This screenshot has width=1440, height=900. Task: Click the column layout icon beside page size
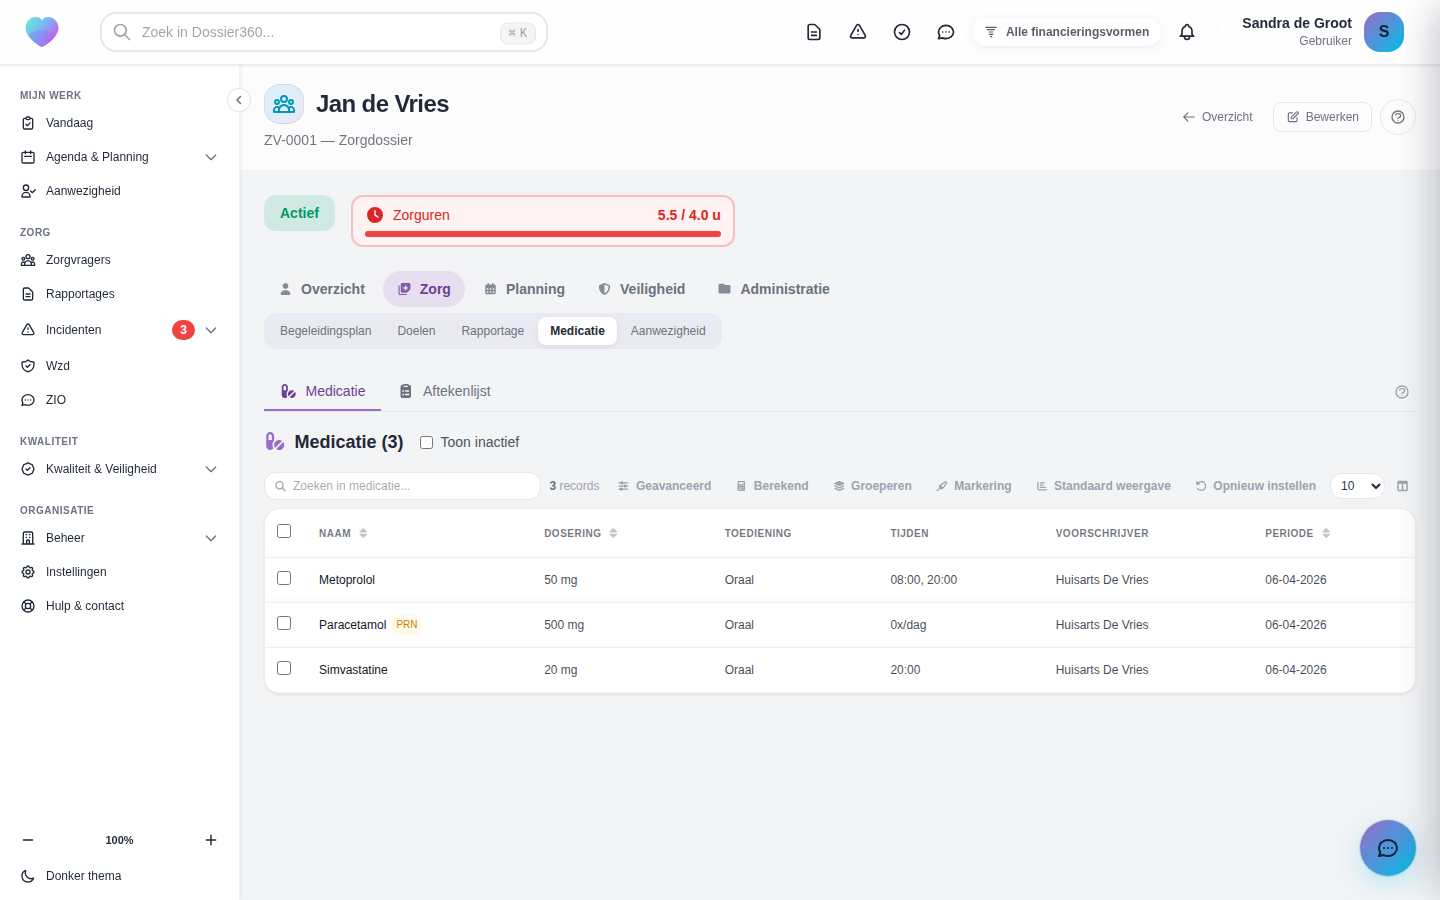(x=1402, y=486)
